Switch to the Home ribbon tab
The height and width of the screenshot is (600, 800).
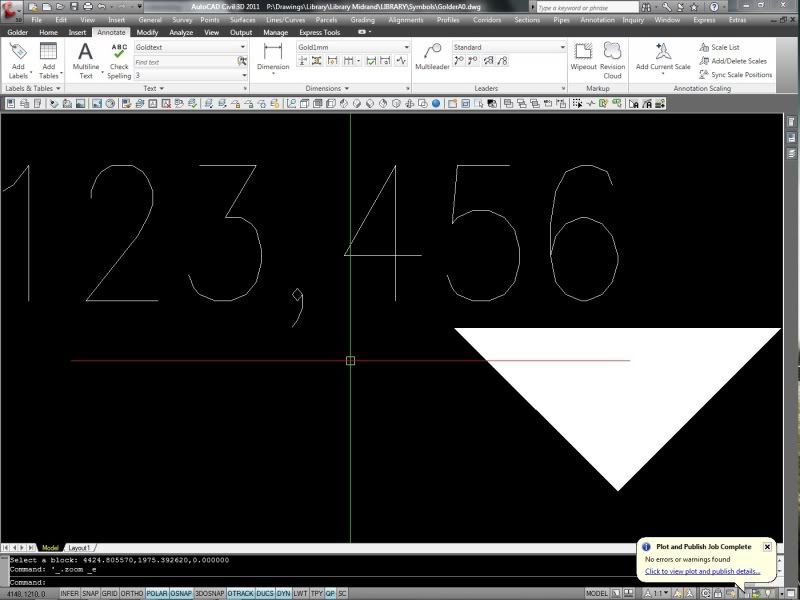(x=48, y=32)
